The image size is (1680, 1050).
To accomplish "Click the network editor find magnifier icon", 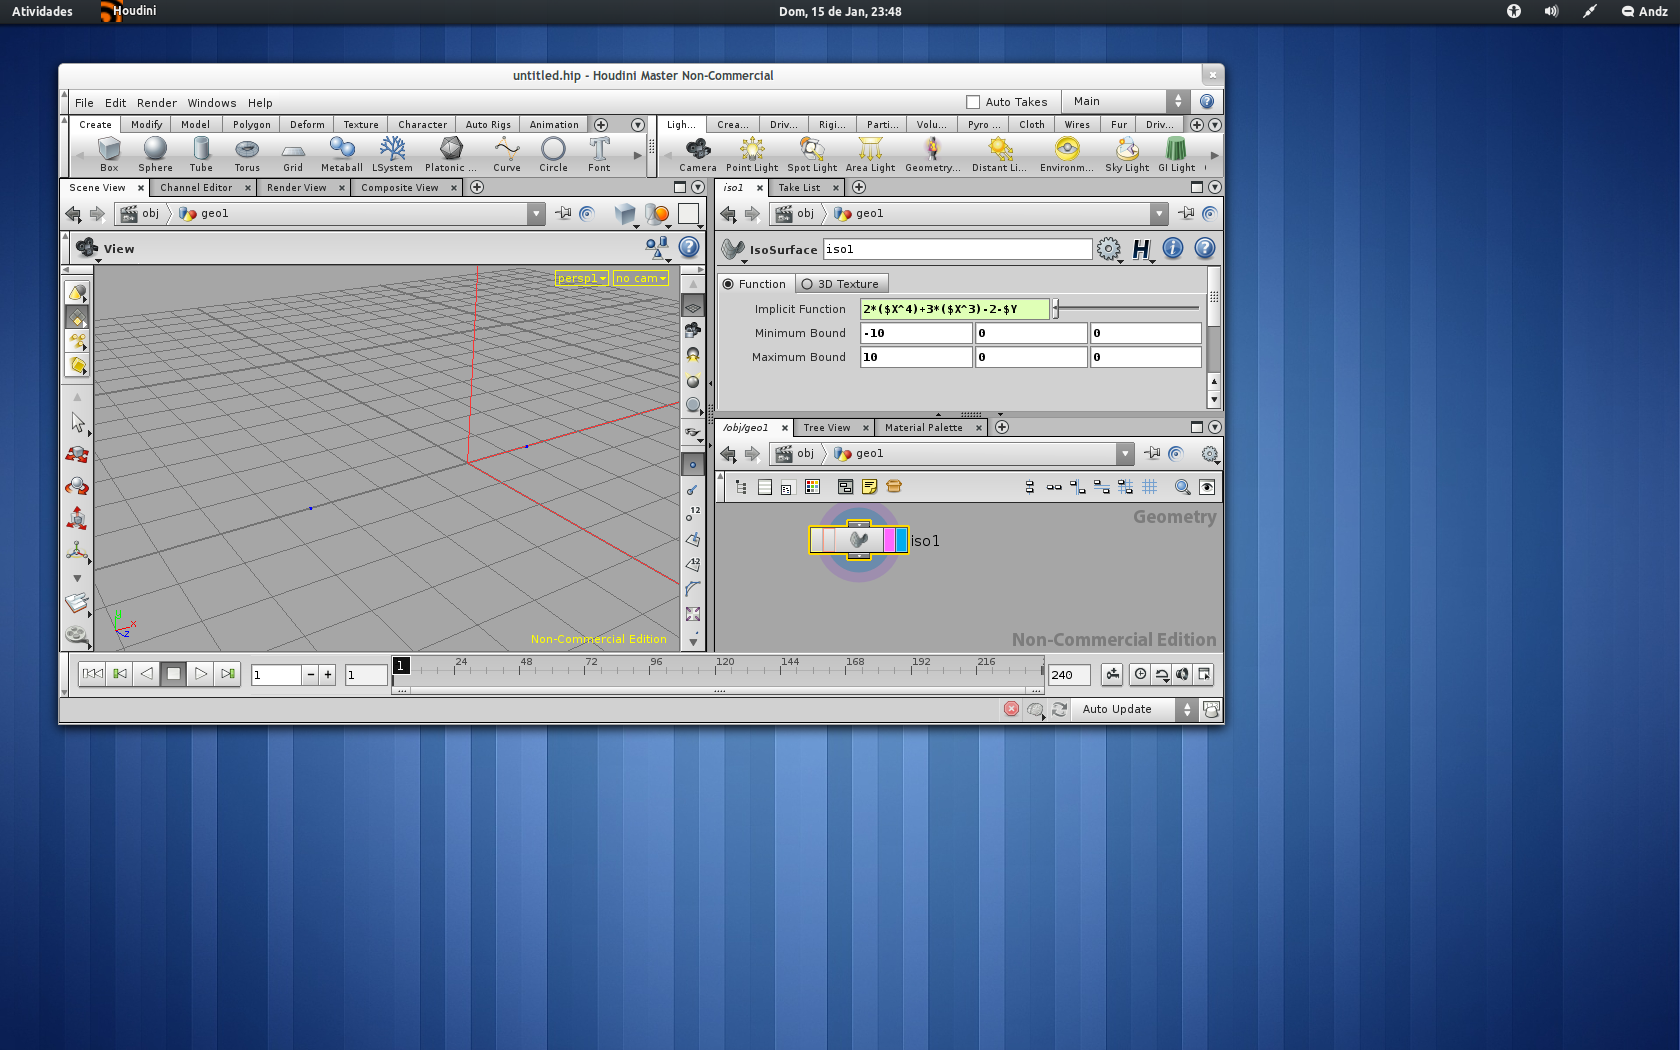I will click(x=1182, y=487).
